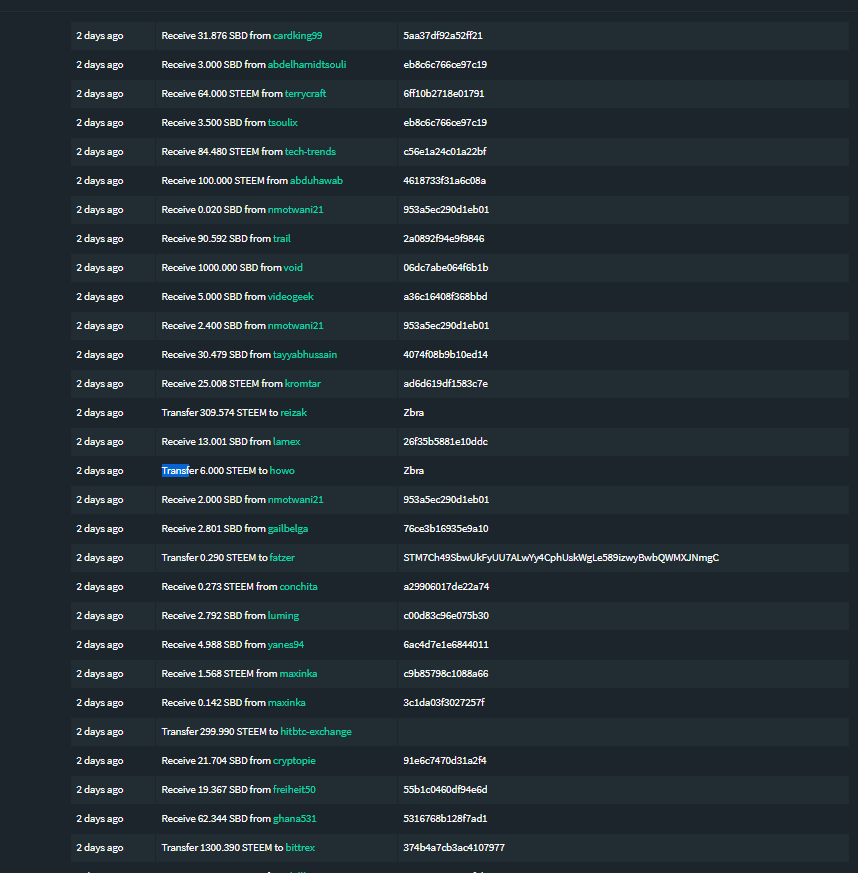Visit the lamex profile link
Viewport: 858px width, 873px height.
click(287, 441)
